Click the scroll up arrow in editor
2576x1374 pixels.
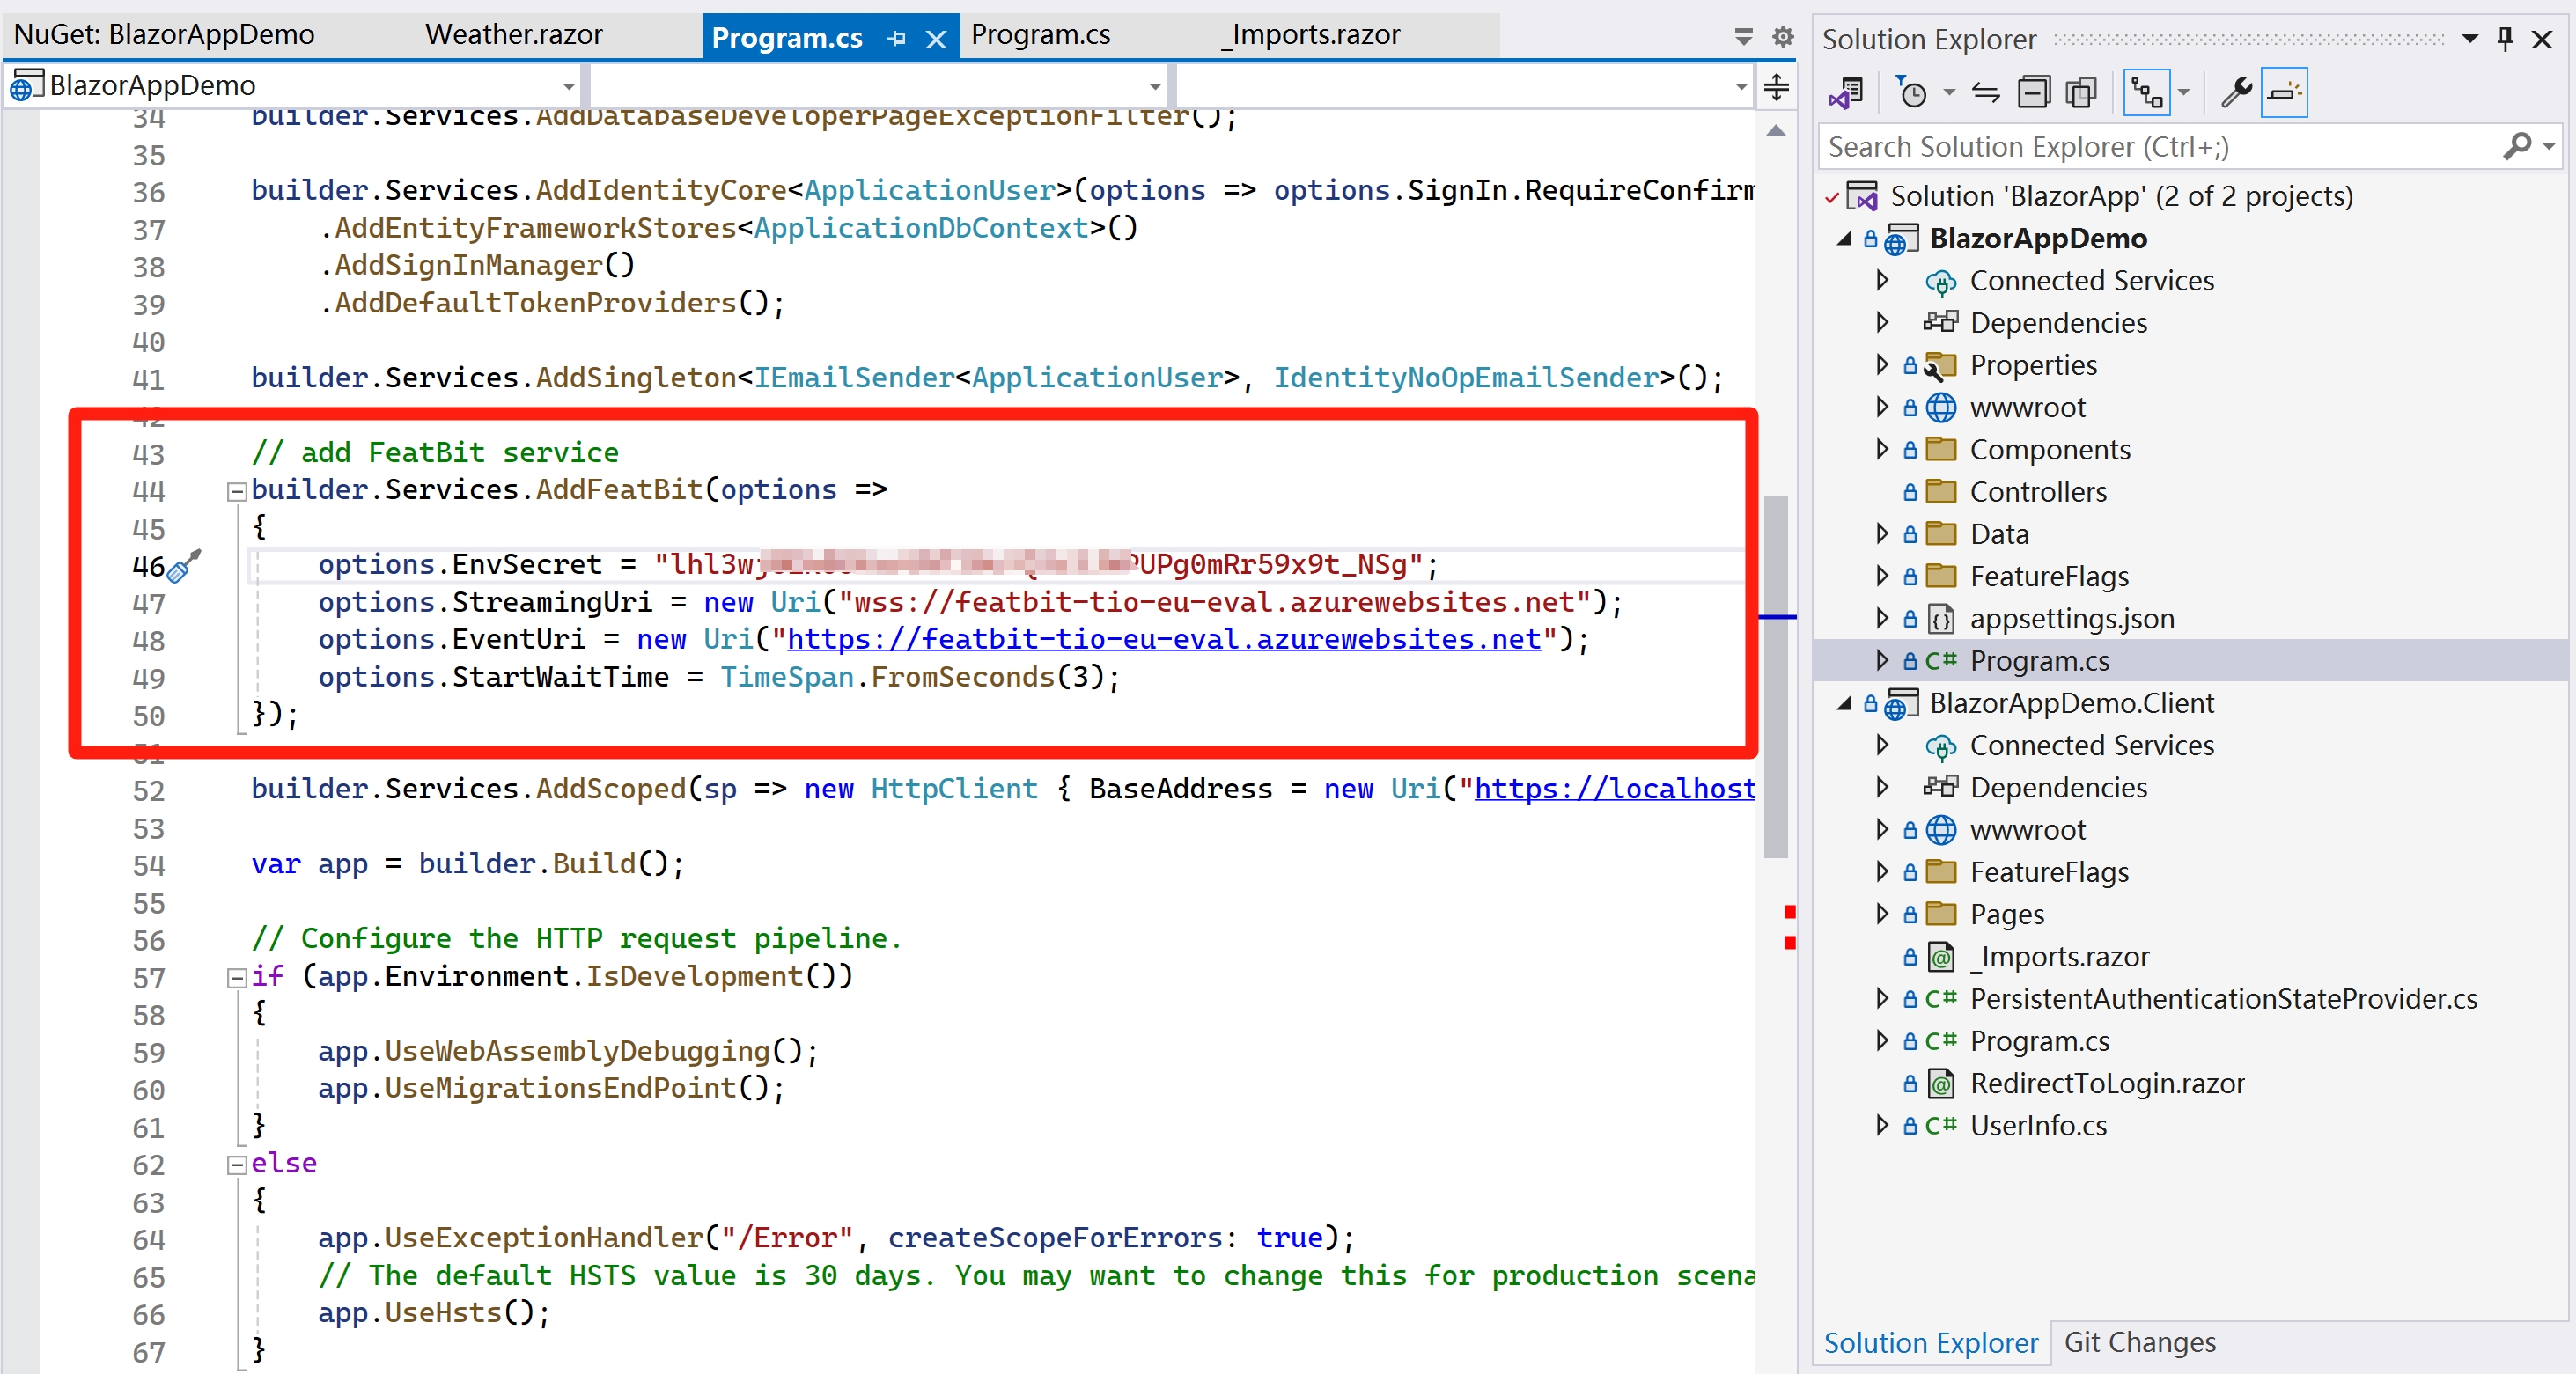pyautogui.click(x=1776, y=131)
